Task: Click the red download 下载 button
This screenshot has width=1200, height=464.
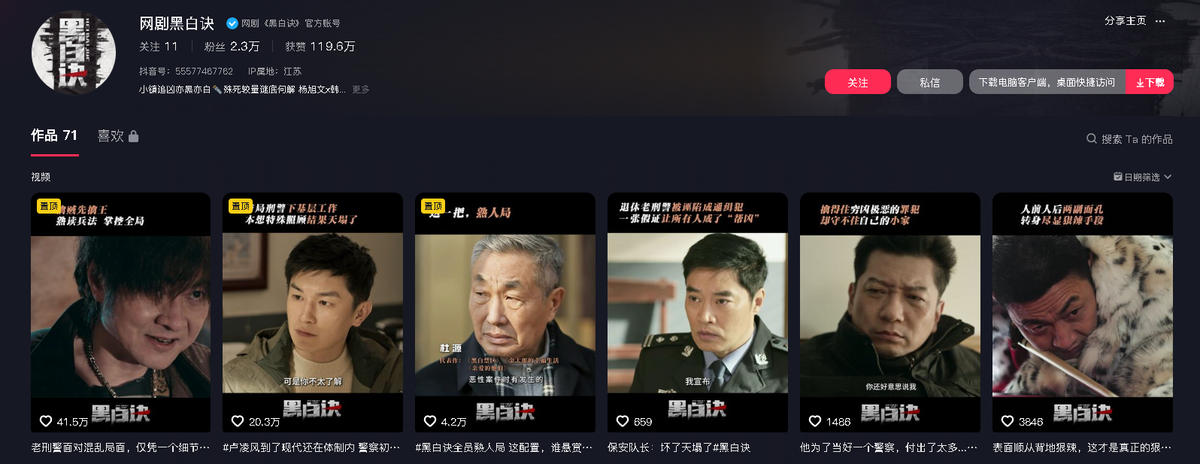Action: (1150, 82)
